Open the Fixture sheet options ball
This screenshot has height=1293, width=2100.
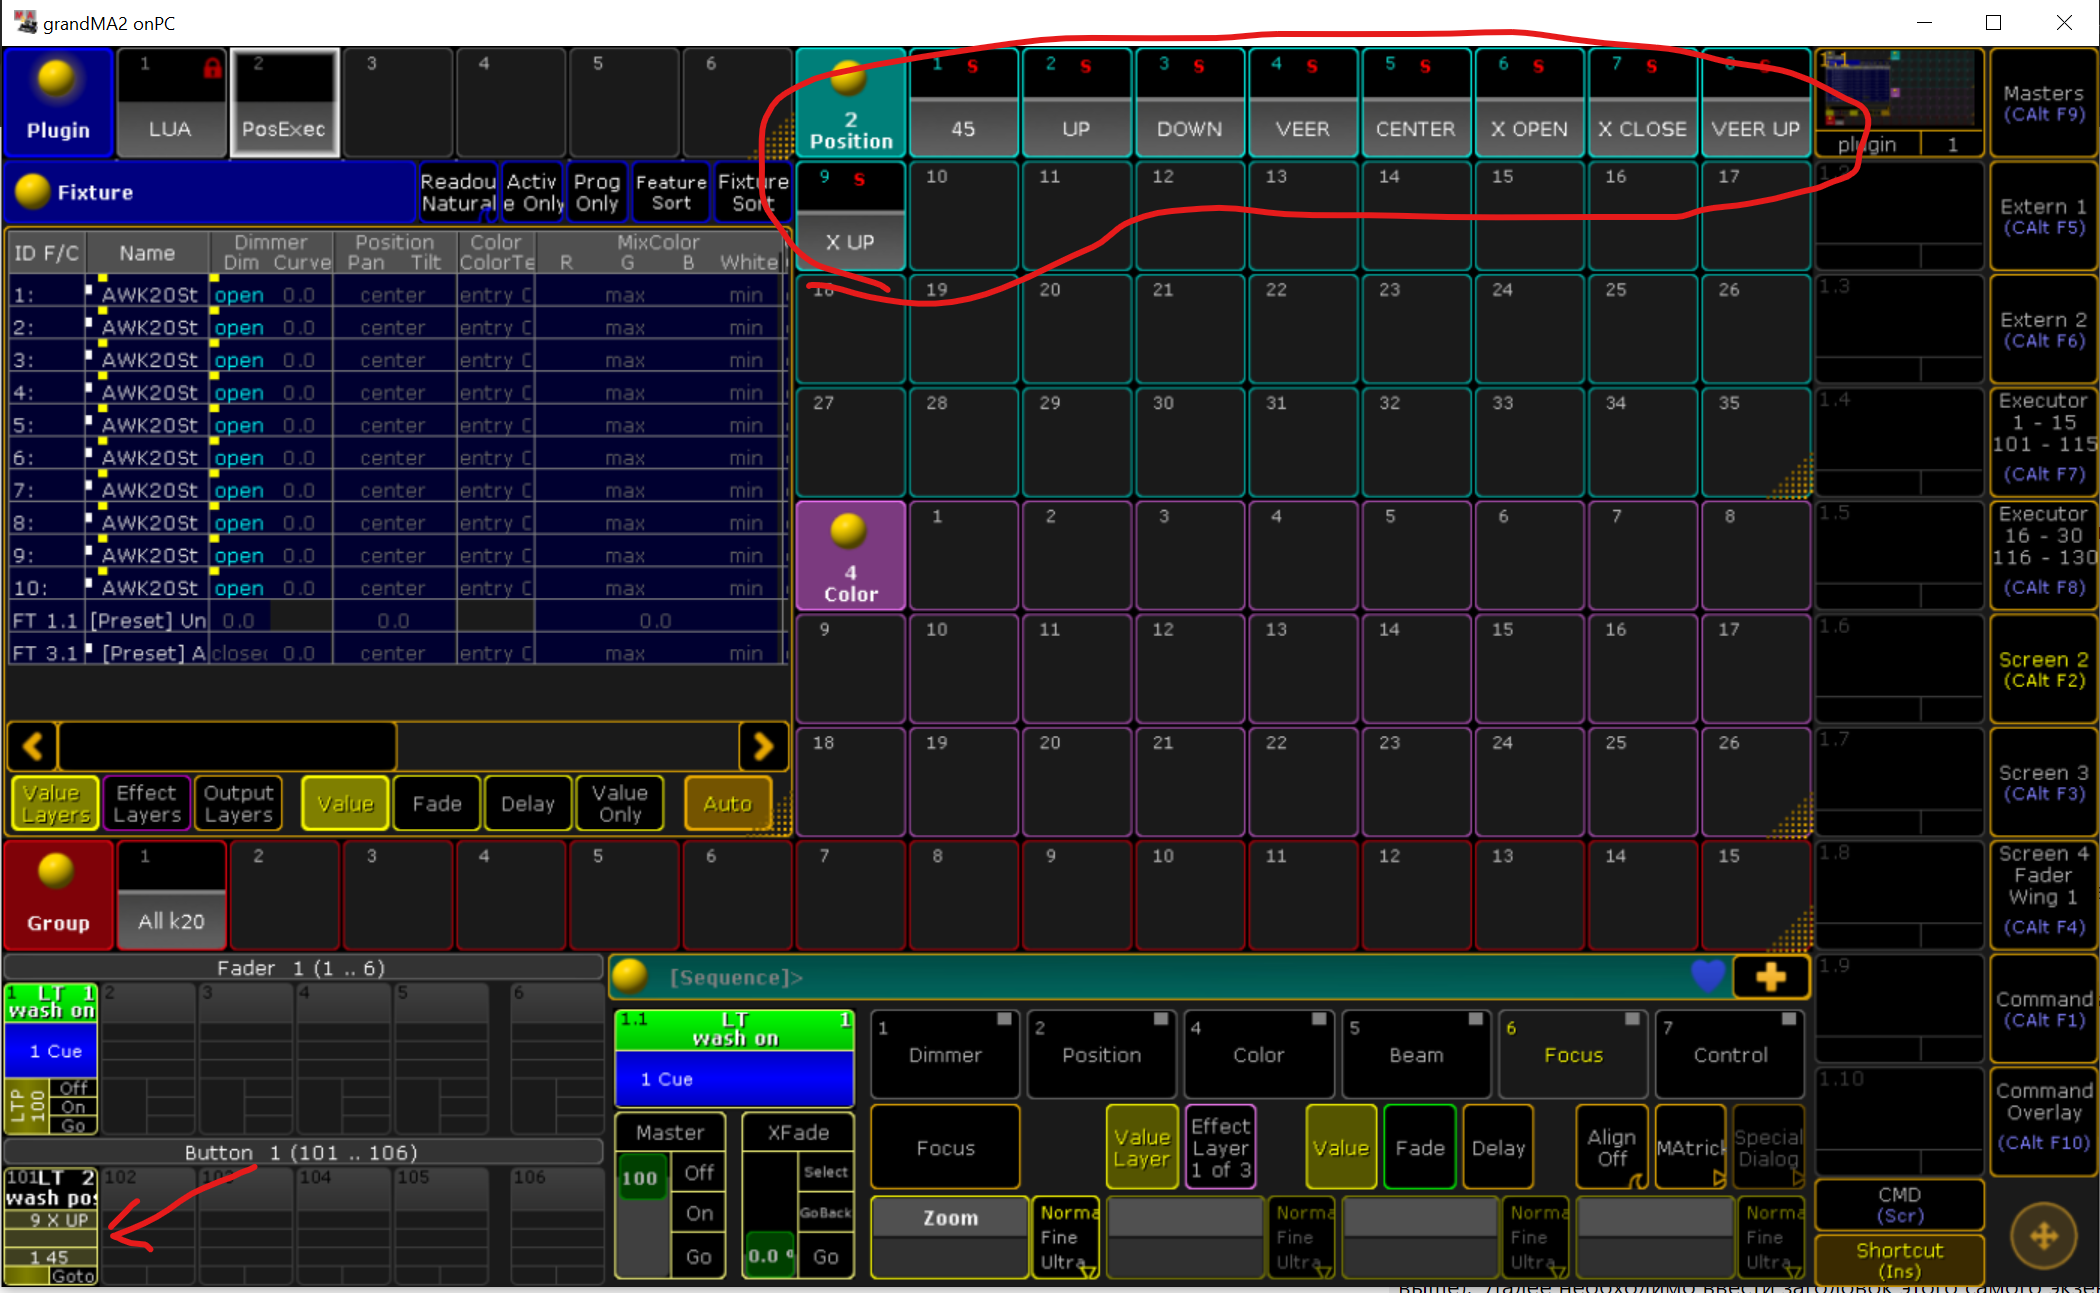(x=33, y=191)
